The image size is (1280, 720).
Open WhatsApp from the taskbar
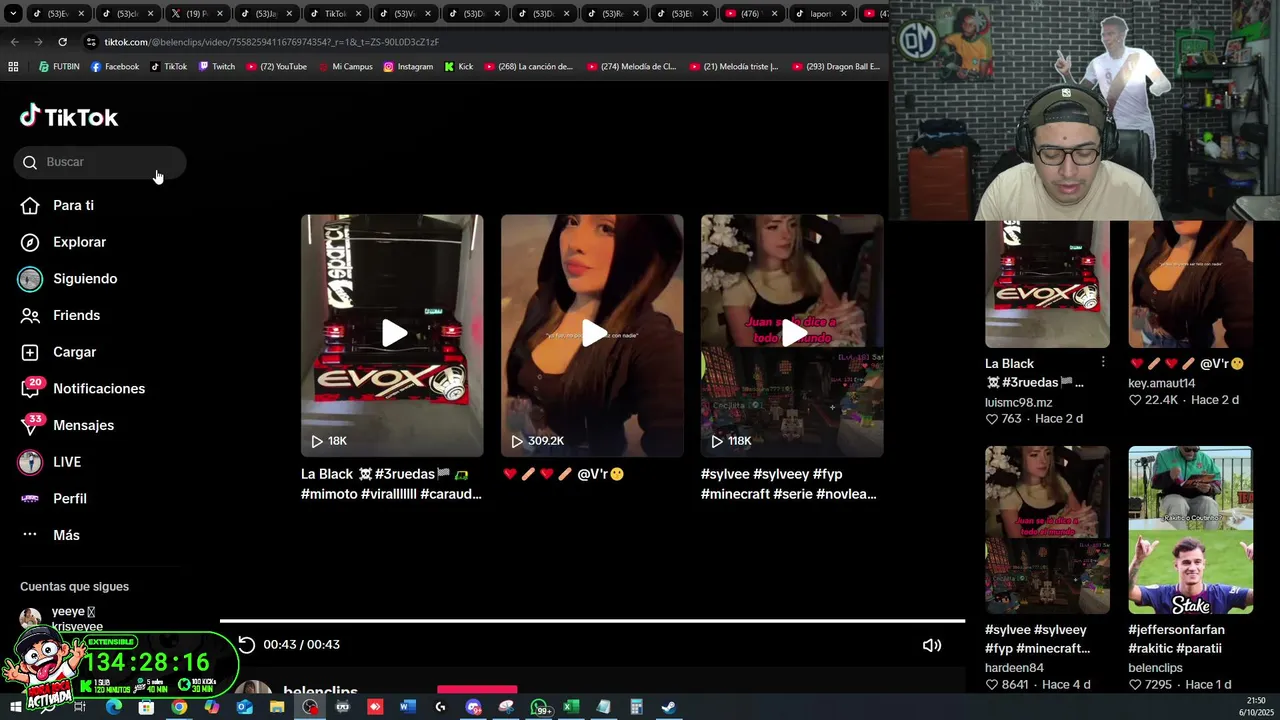click(538, 707)
